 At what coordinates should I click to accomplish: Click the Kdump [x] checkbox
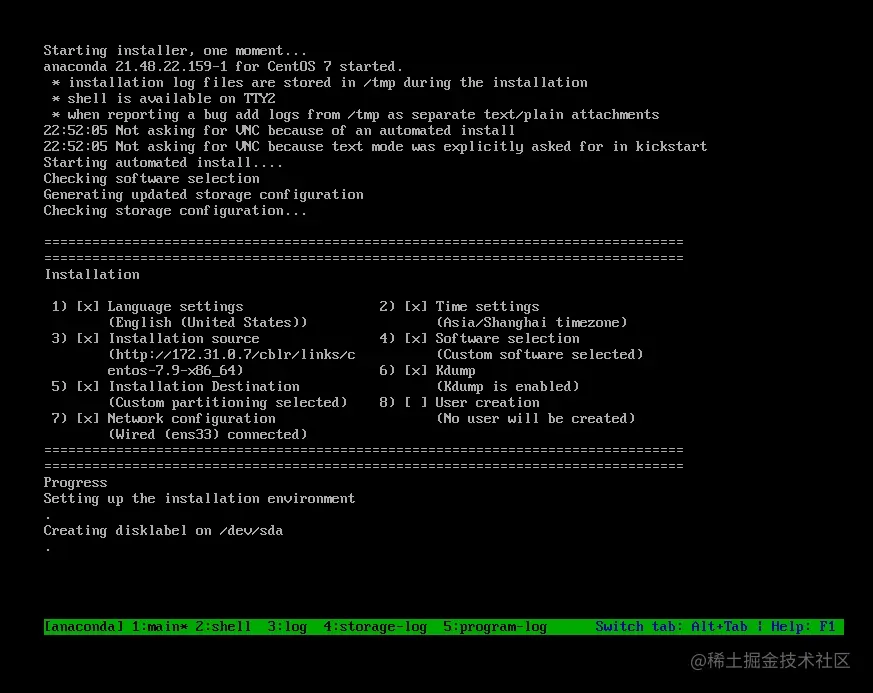click(416, 371)
